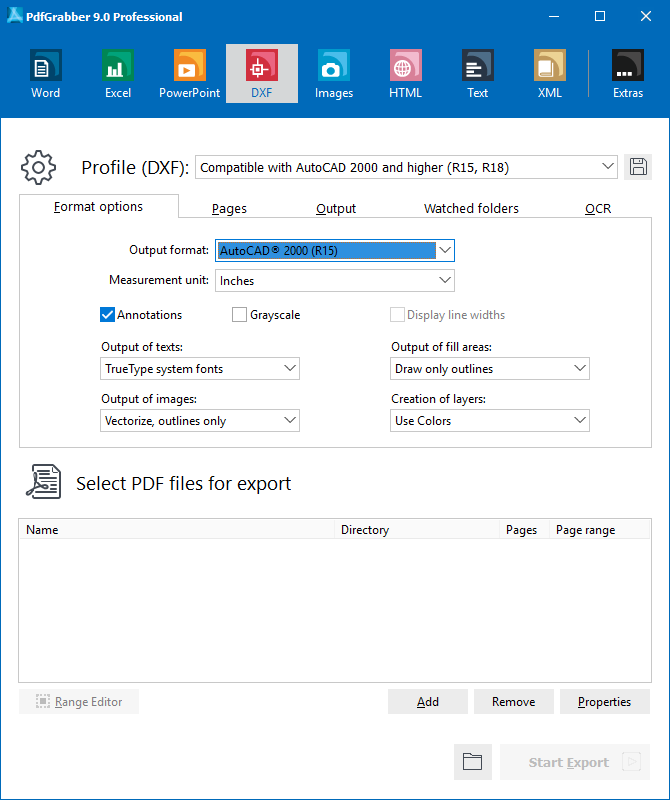Click the Select PDF files document icon

tap(44, 482)
